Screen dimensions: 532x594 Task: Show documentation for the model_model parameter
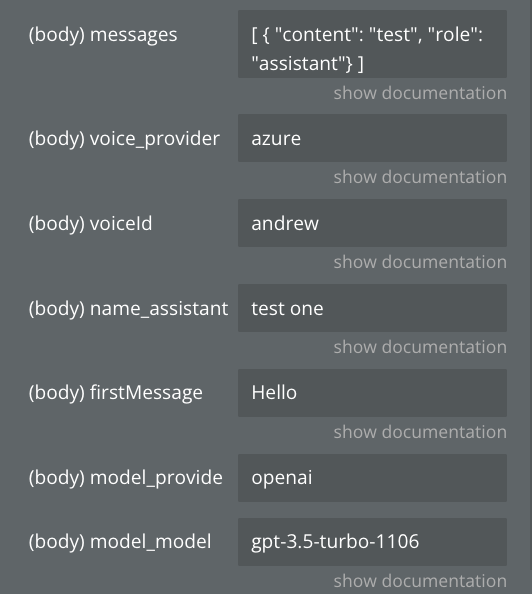pos(420,581)
